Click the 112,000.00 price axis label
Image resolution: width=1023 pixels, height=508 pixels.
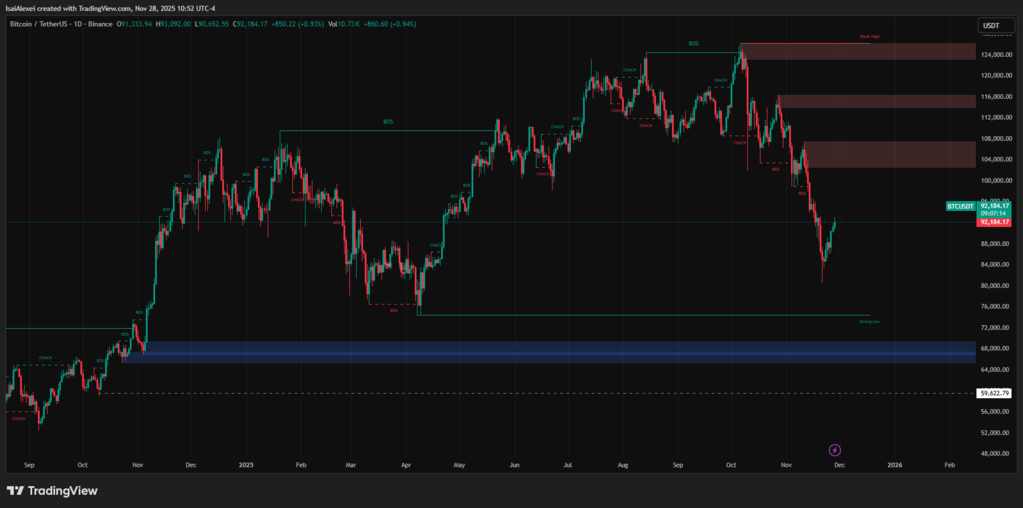[996, 117]
